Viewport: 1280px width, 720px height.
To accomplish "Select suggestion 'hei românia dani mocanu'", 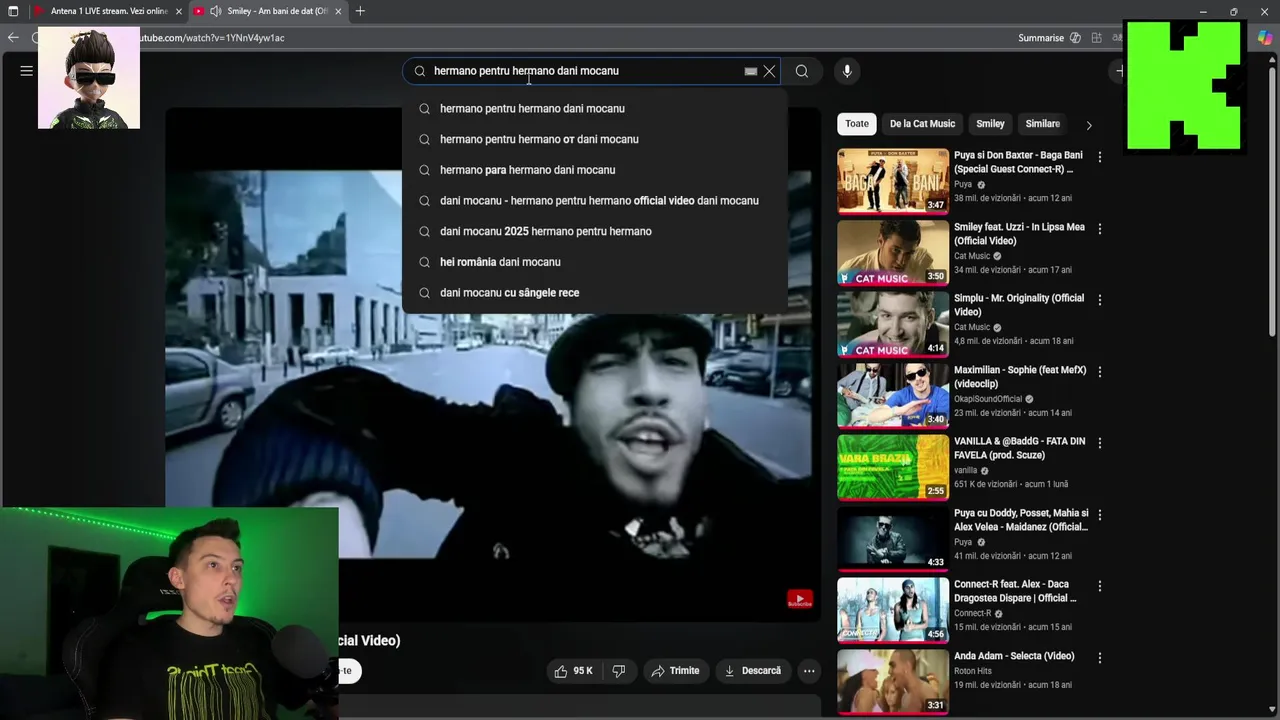I will [594, 262].
